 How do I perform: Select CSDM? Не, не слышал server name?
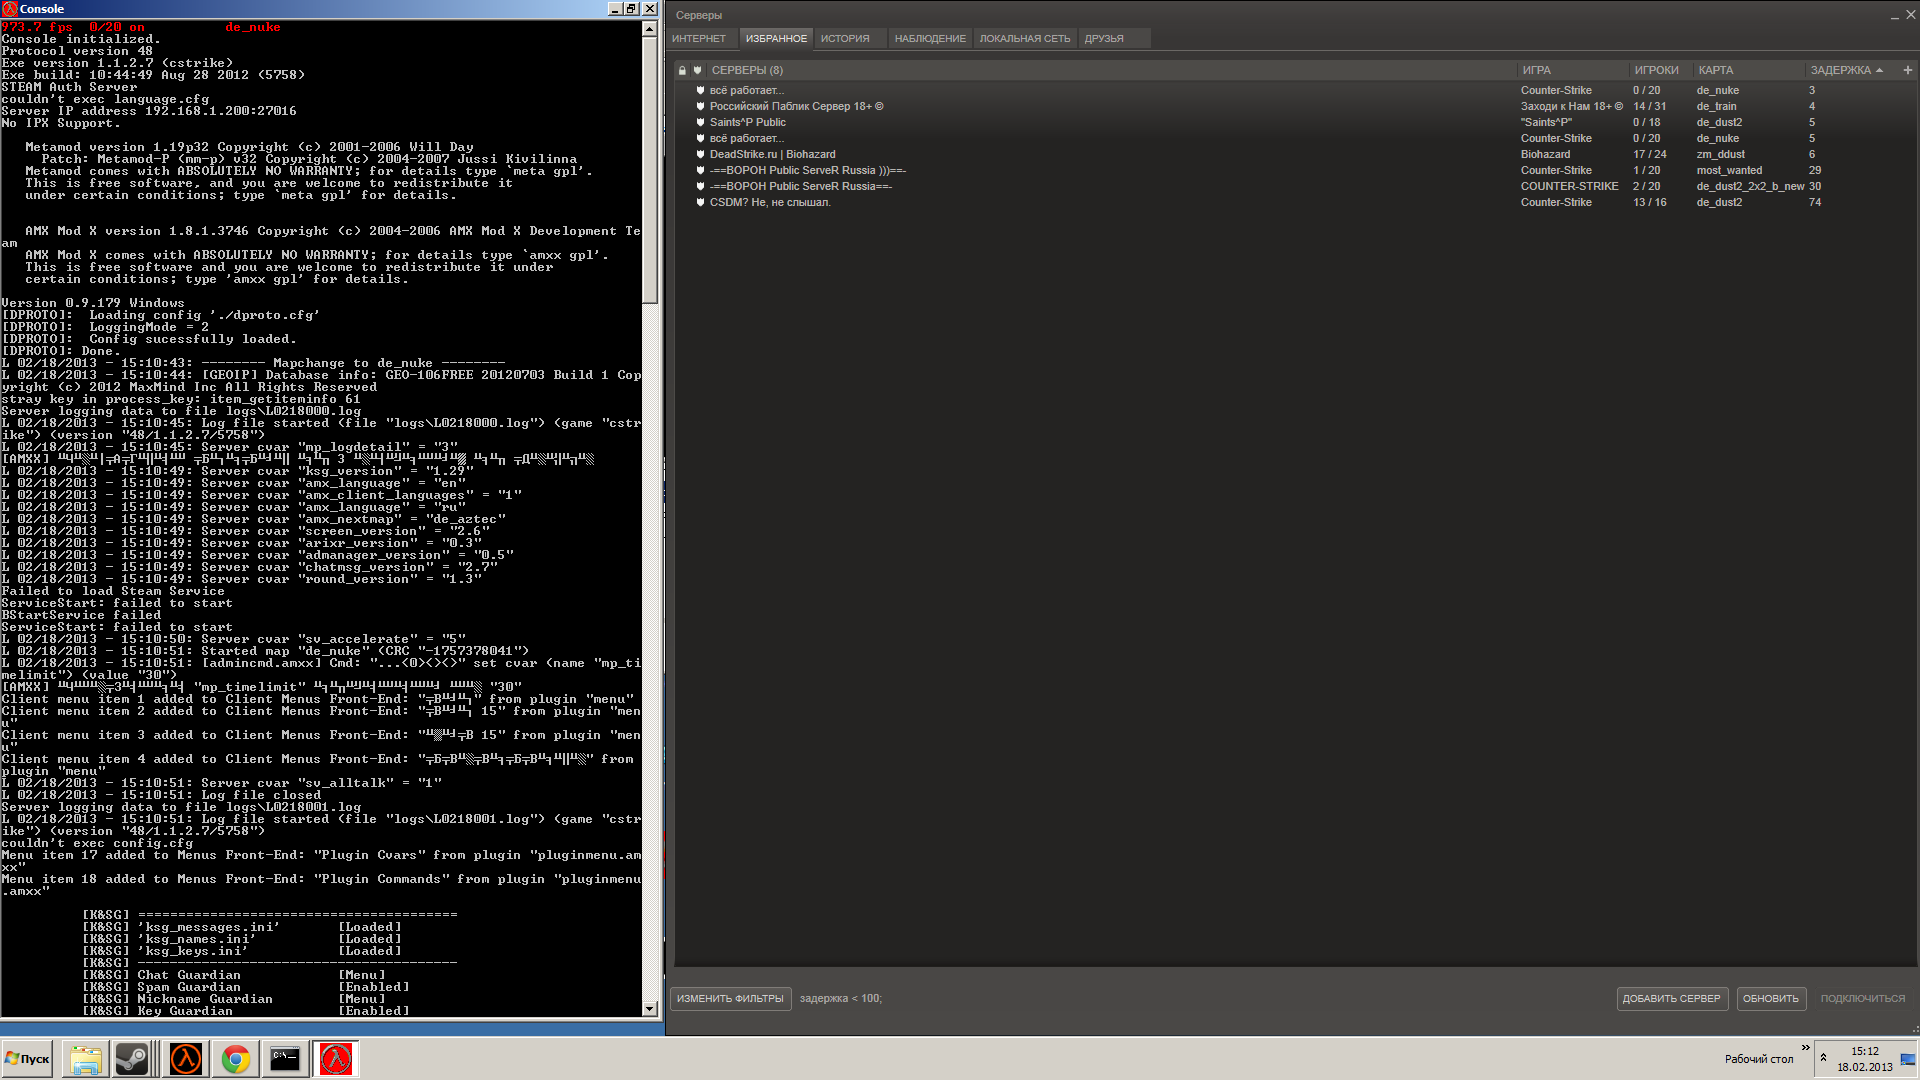pos(770,202)
